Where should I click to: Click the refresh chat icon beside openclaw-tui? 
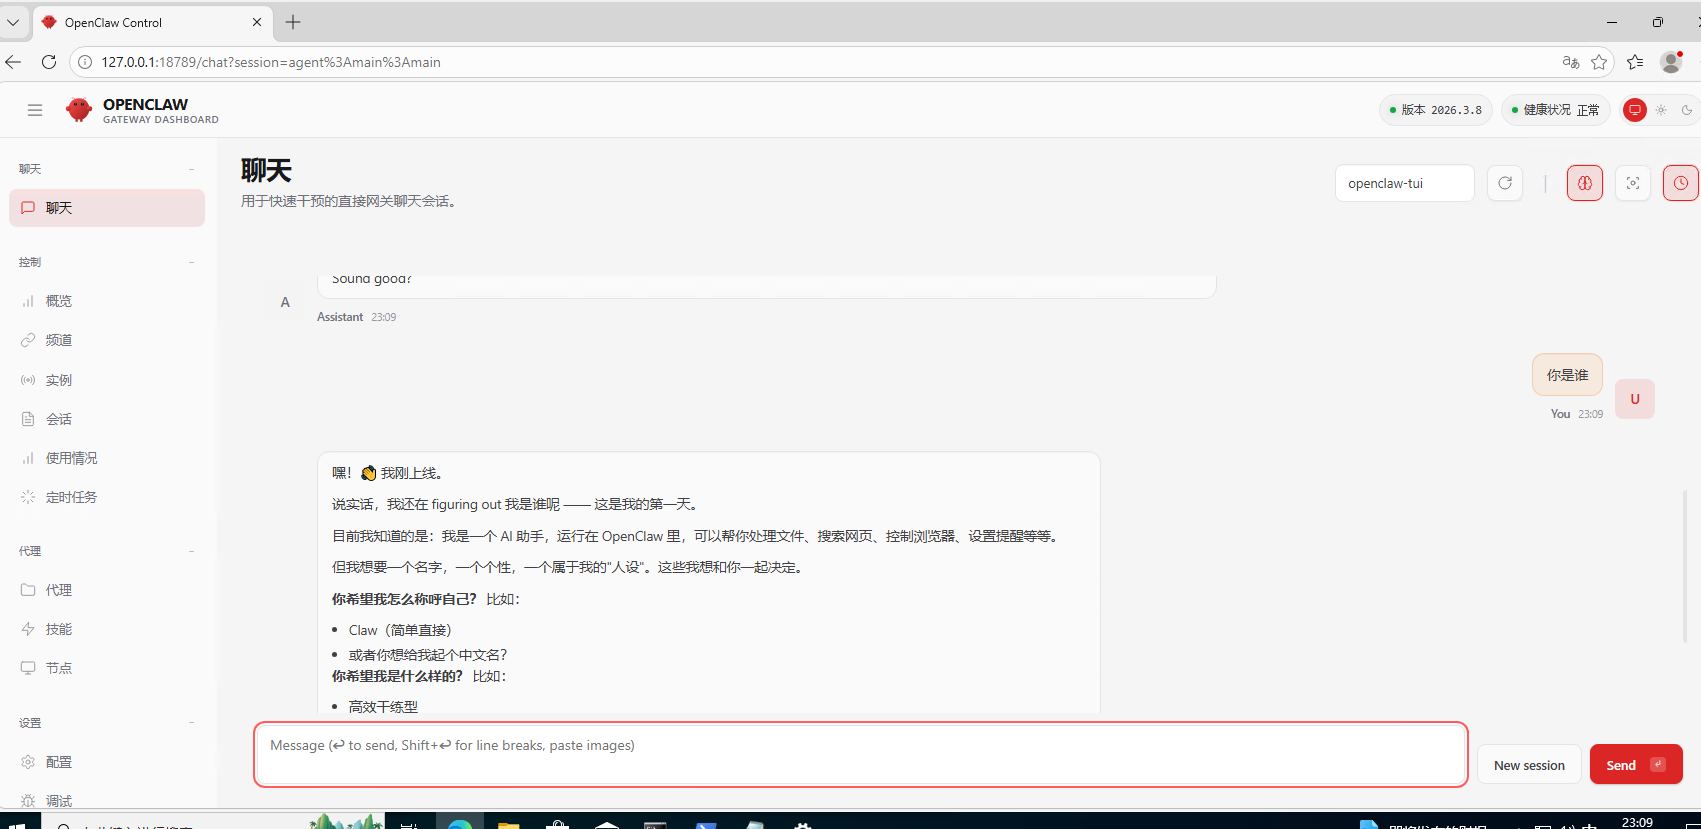(x=1505, y=183)
